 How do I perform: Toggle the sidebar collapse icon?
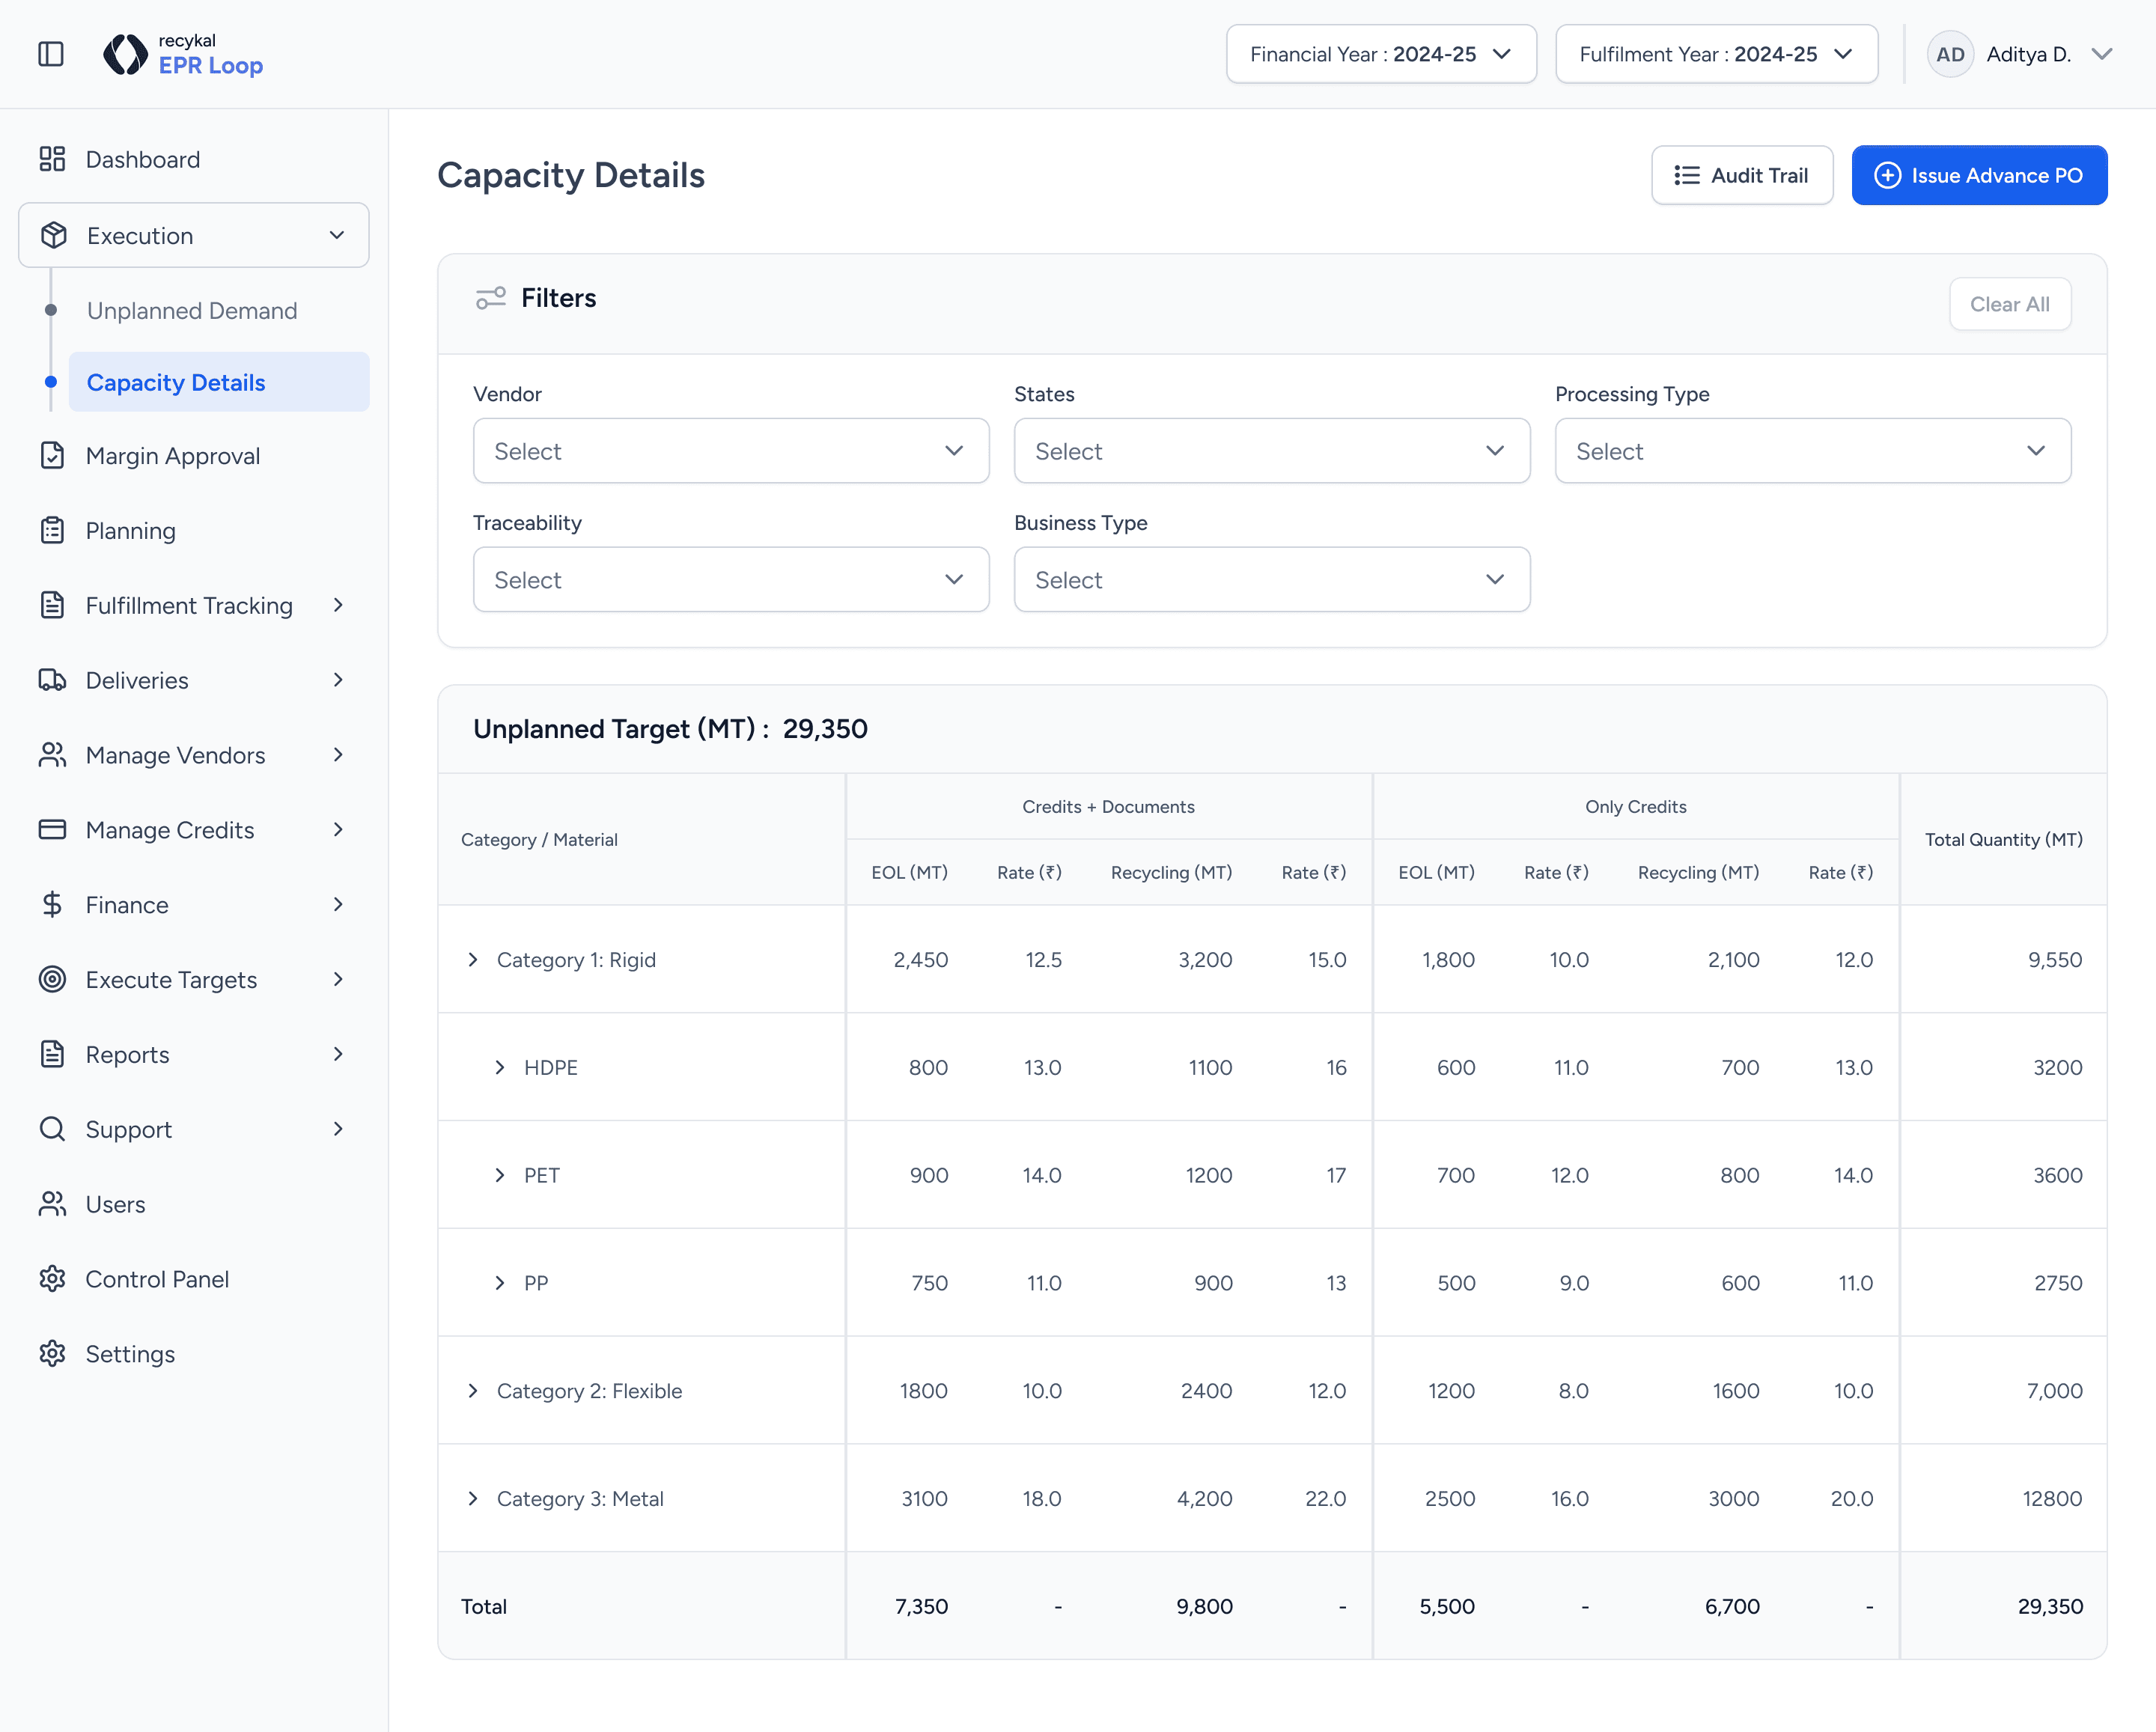pyautogui.click(x=51, y=54)
